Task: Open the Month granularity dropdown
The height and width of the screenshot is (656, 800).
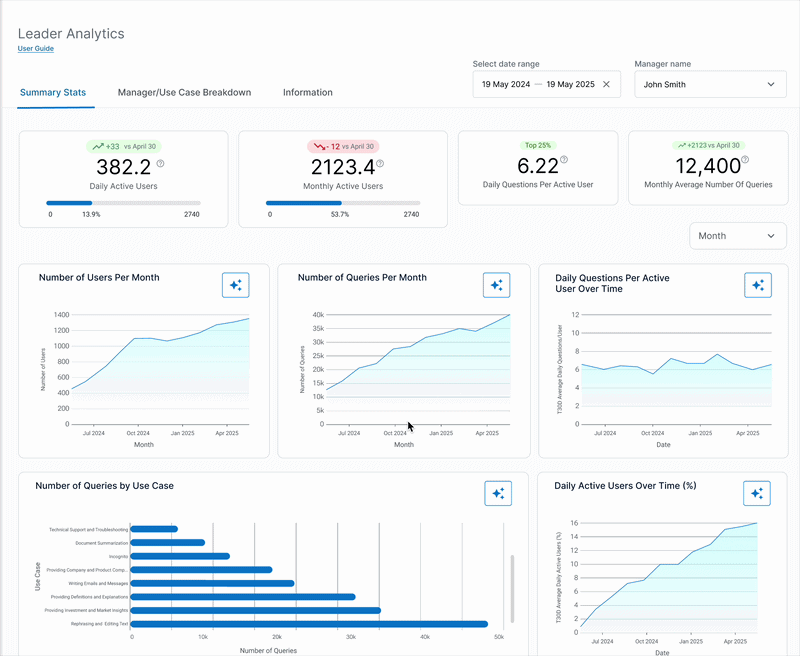Action: [x=738, y=236]
